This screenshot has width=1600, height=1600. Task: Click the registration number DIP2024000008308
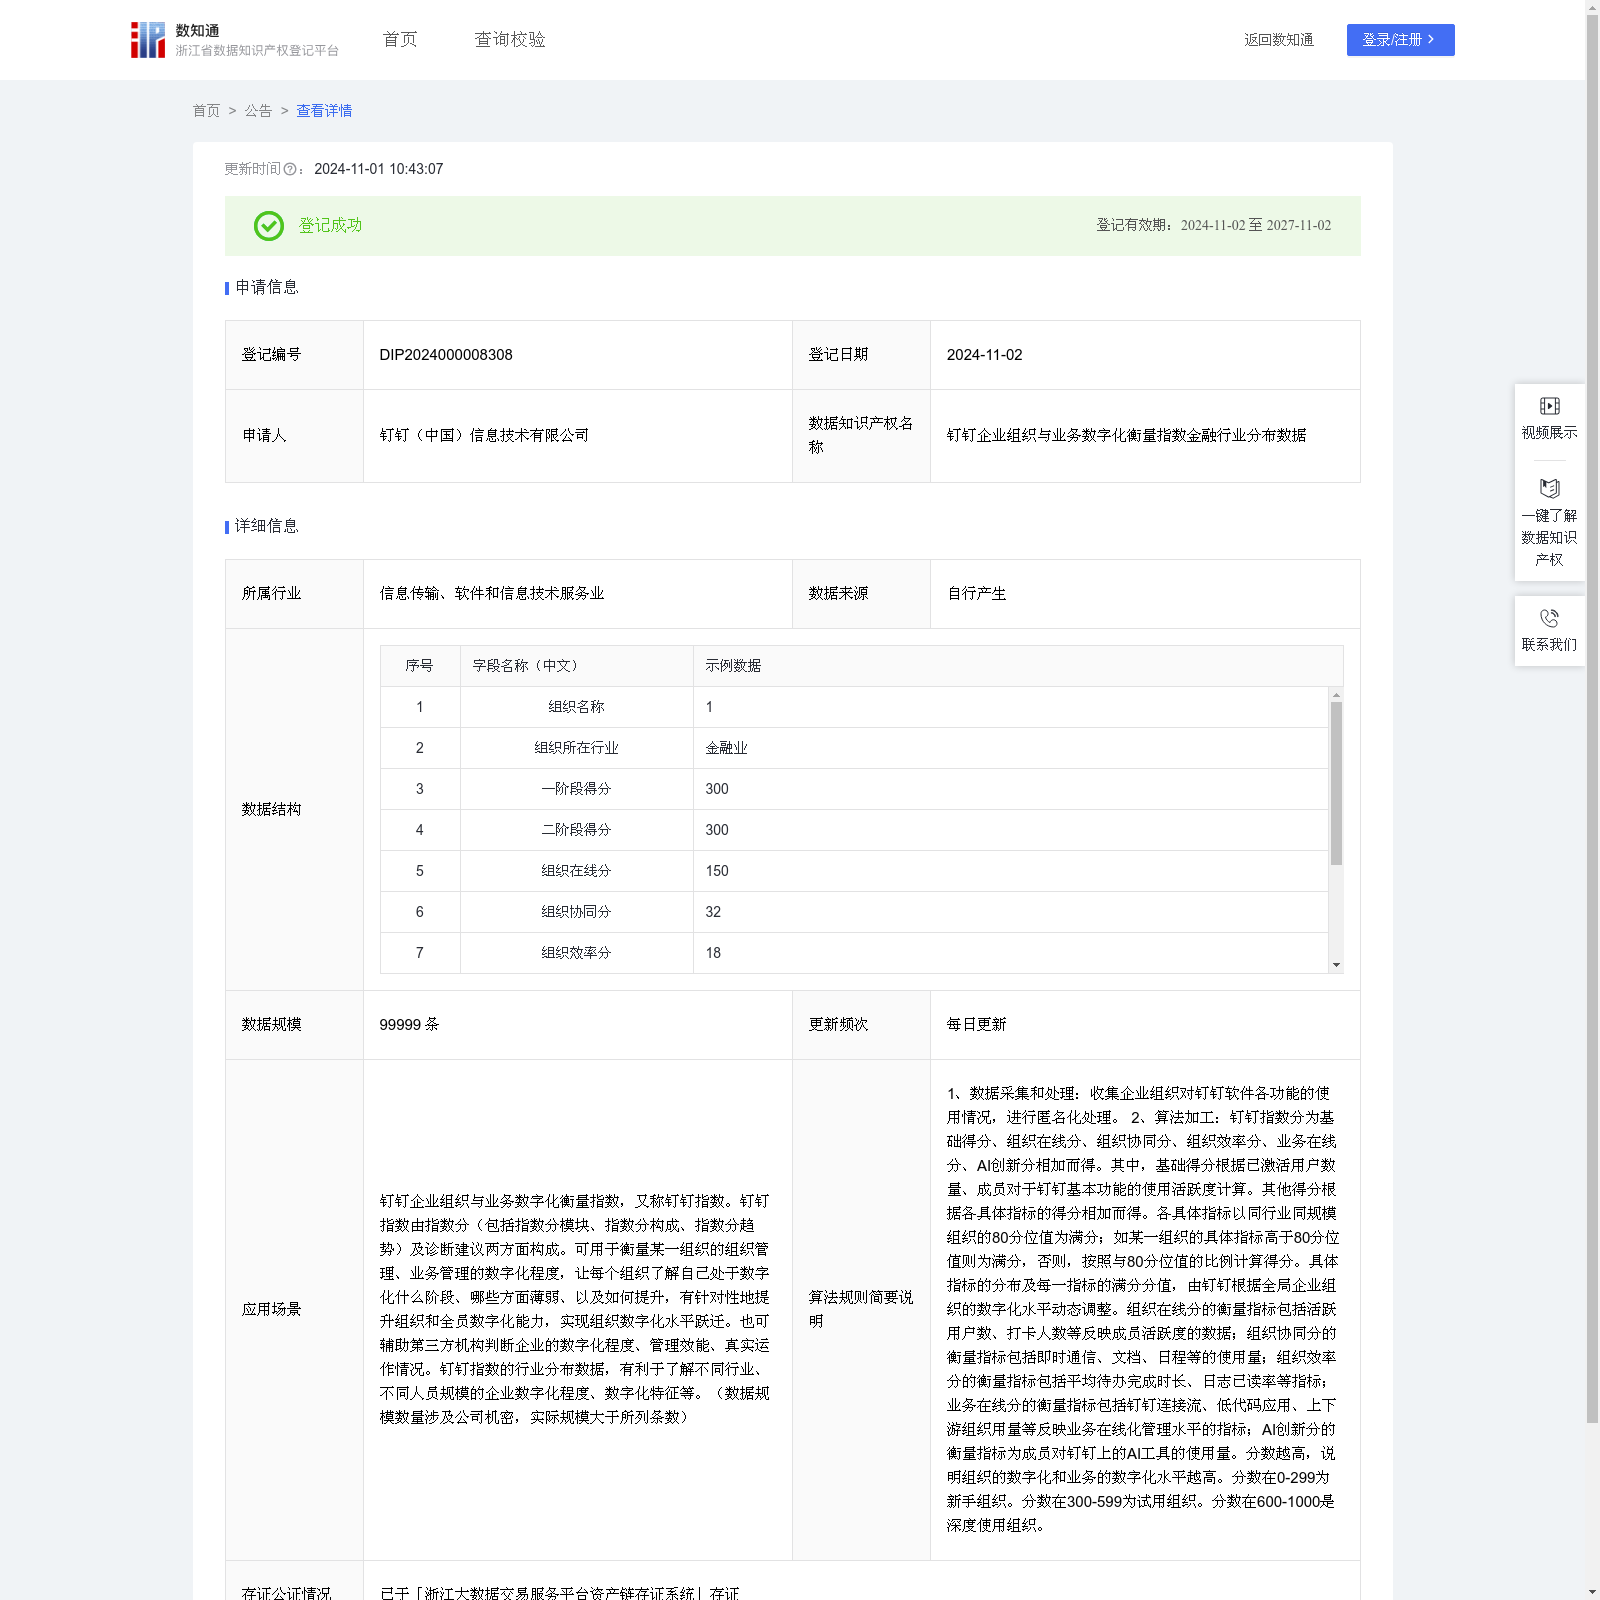[446, 355]
